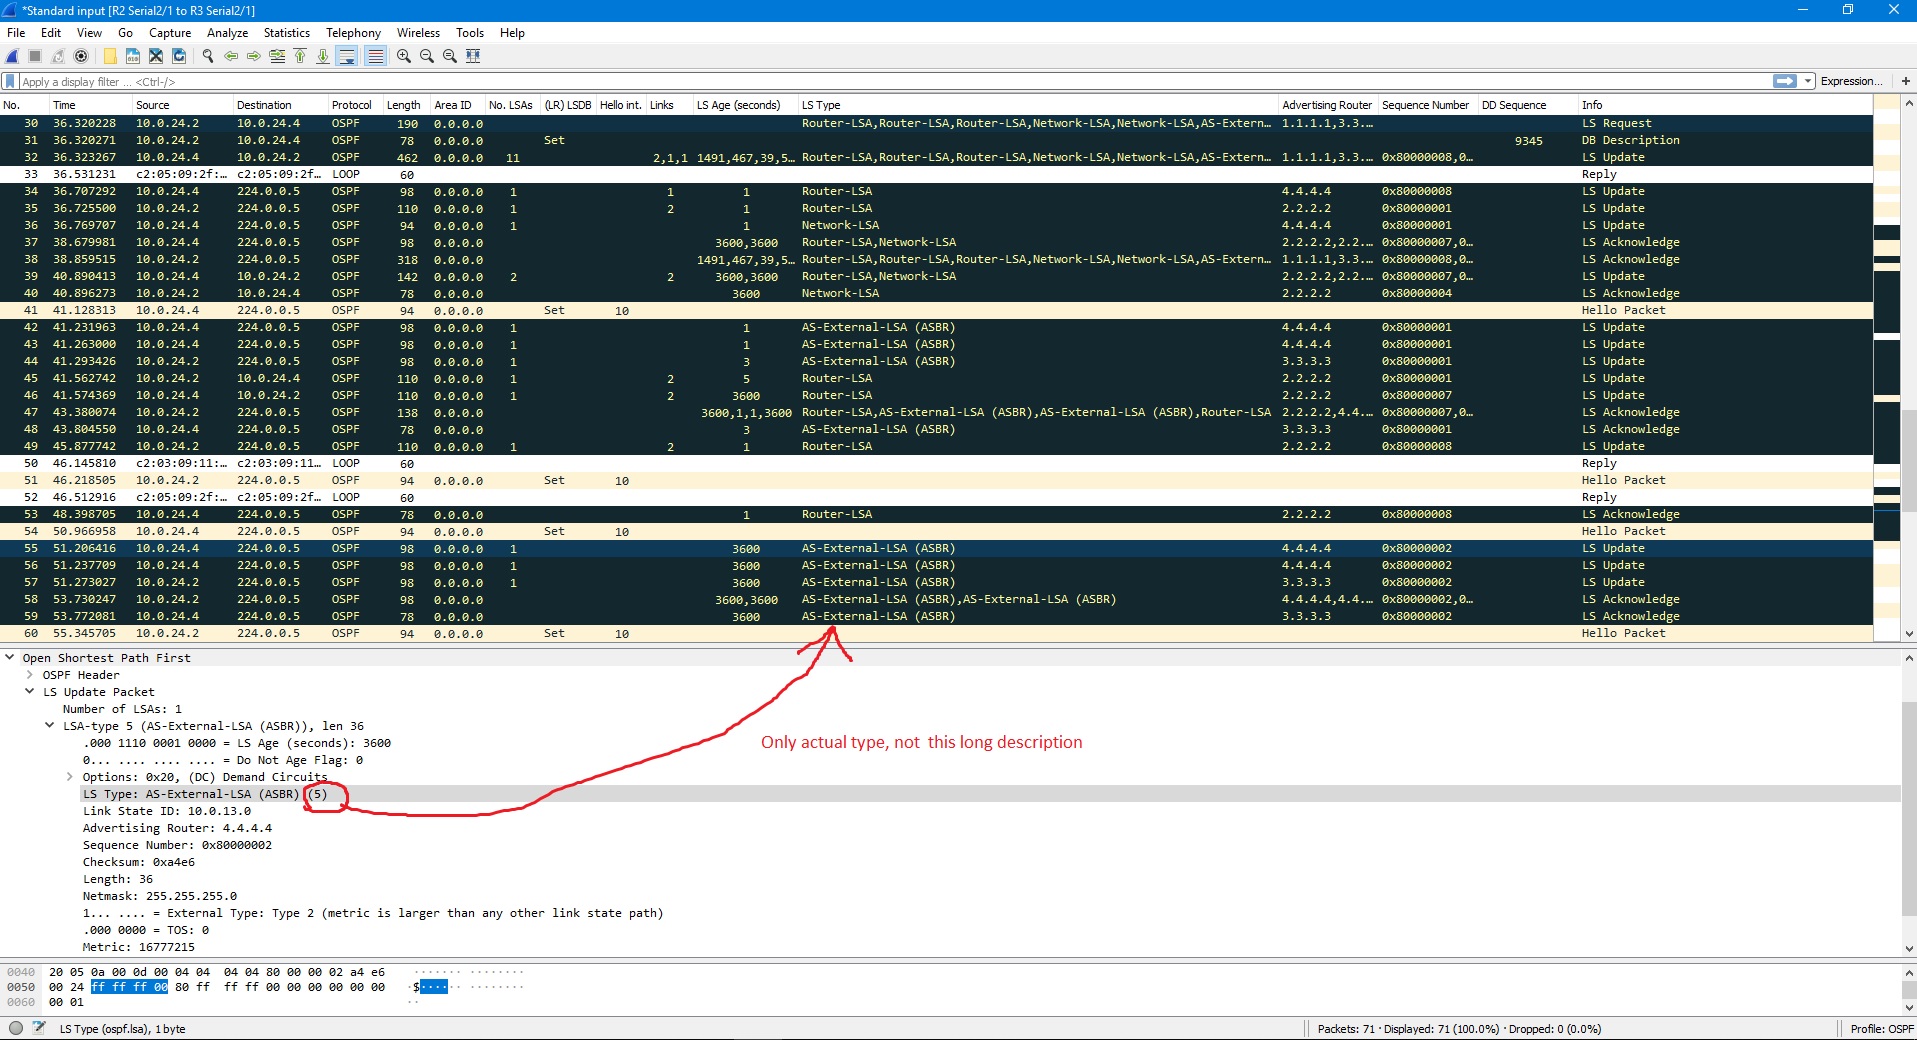Expand the OSPF Header node
Viewport: 1917px width, 1040px height.
tap(30, 675)
